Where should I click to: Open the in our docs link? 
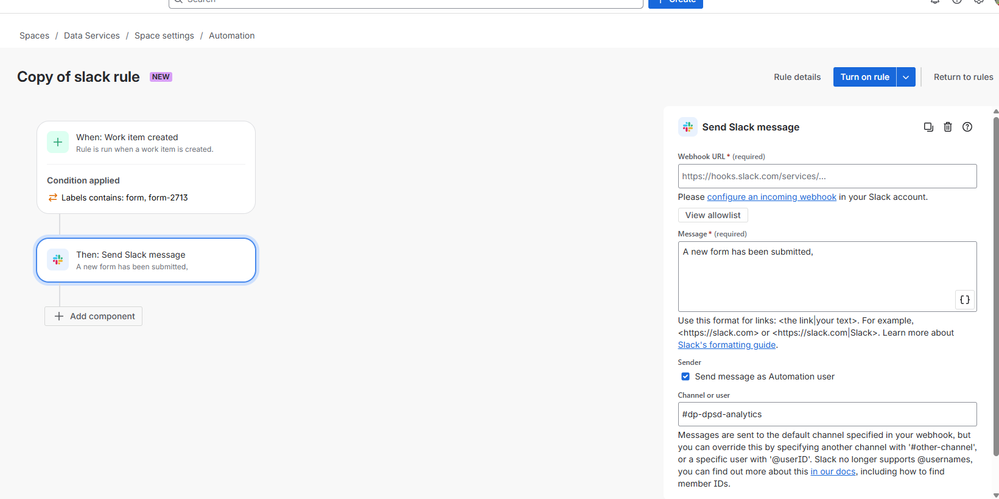(x=833, y=472)
